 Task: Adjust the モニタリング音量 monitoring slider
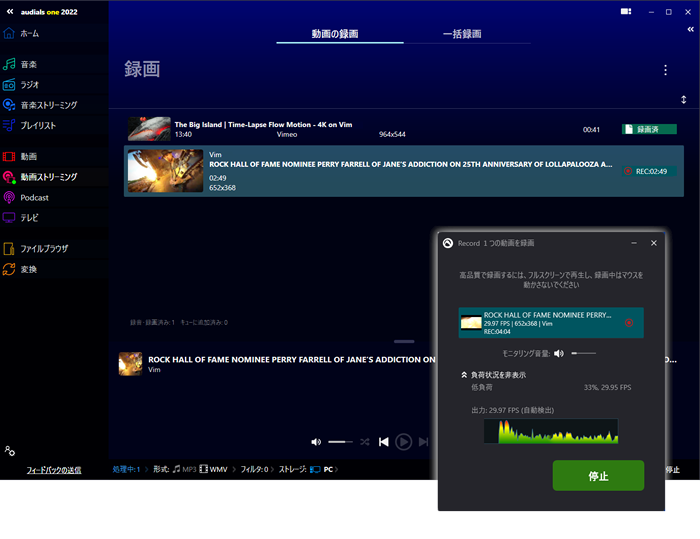583,354
